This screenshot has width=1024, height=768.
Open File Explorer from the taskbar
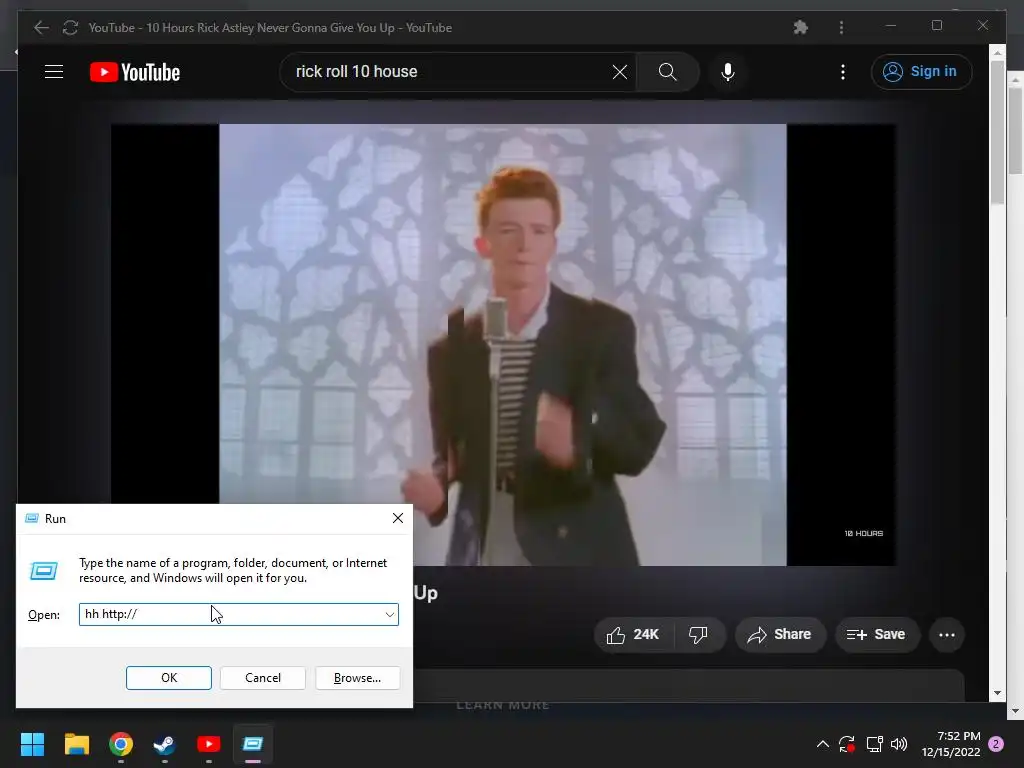76,744
